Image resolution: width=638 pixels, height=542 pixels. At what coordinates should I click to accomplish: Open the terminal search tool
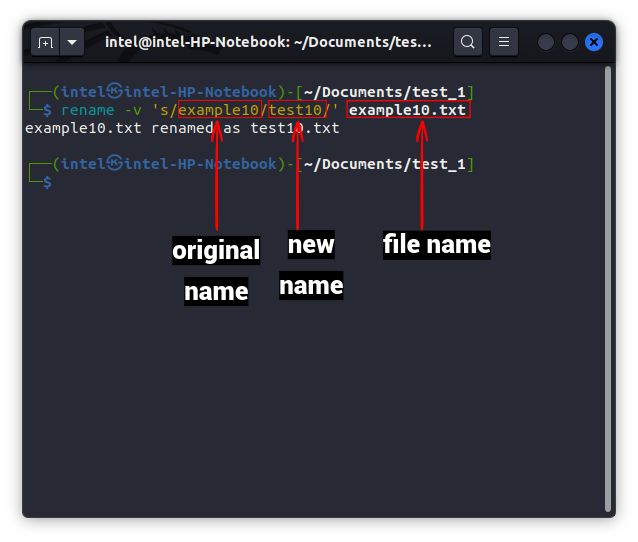[x=467, y=42]
